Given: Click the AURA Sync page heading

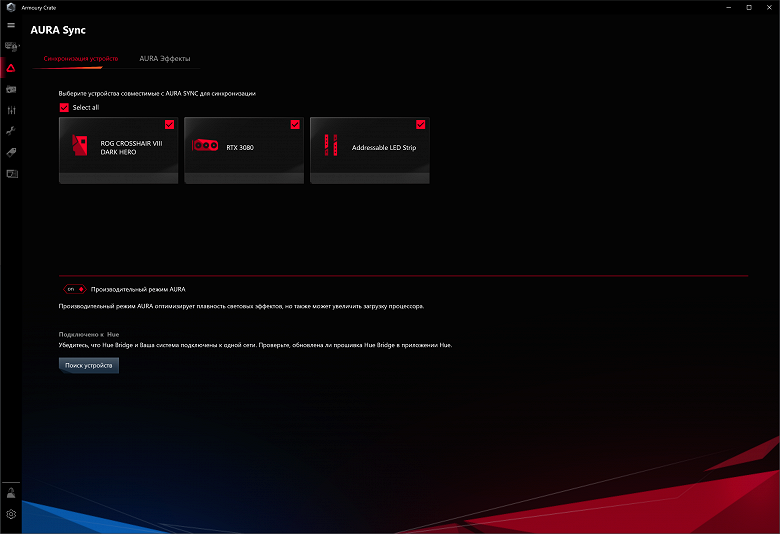Looking at the screenshot, I should (x=58, y=30).
